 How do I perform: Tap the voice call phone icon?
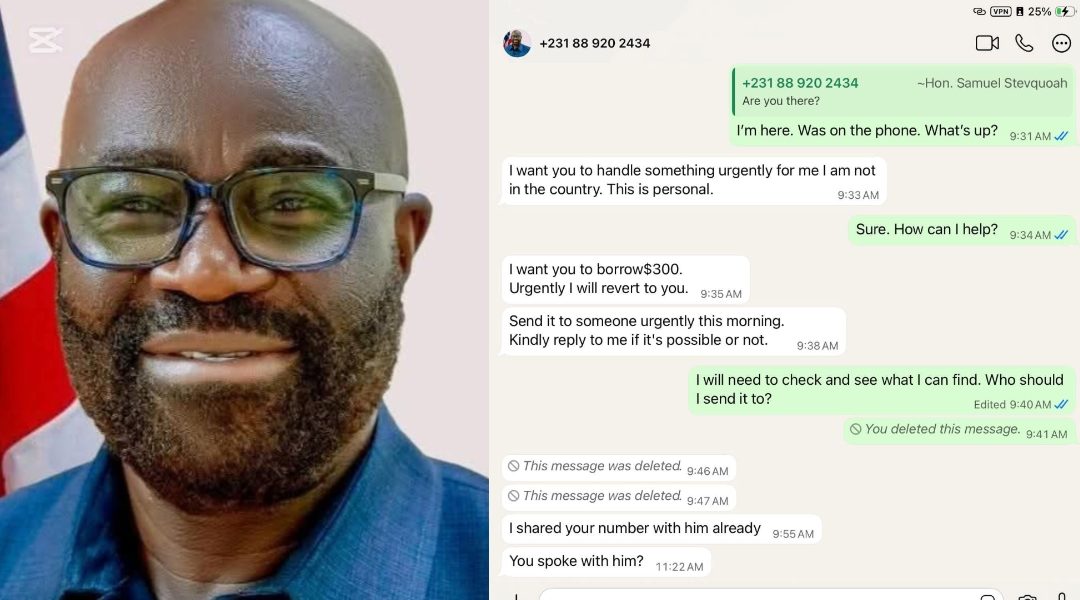click(x=1024, y=43)
